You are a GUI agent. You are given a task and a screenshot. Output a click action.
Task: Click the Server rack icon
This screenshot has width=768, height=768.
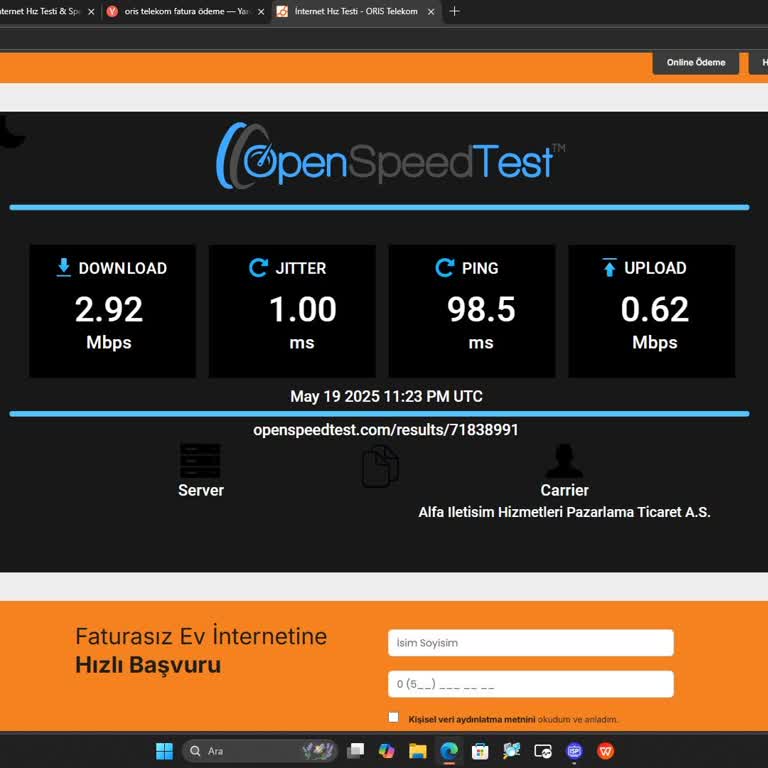tap(200, 460)
